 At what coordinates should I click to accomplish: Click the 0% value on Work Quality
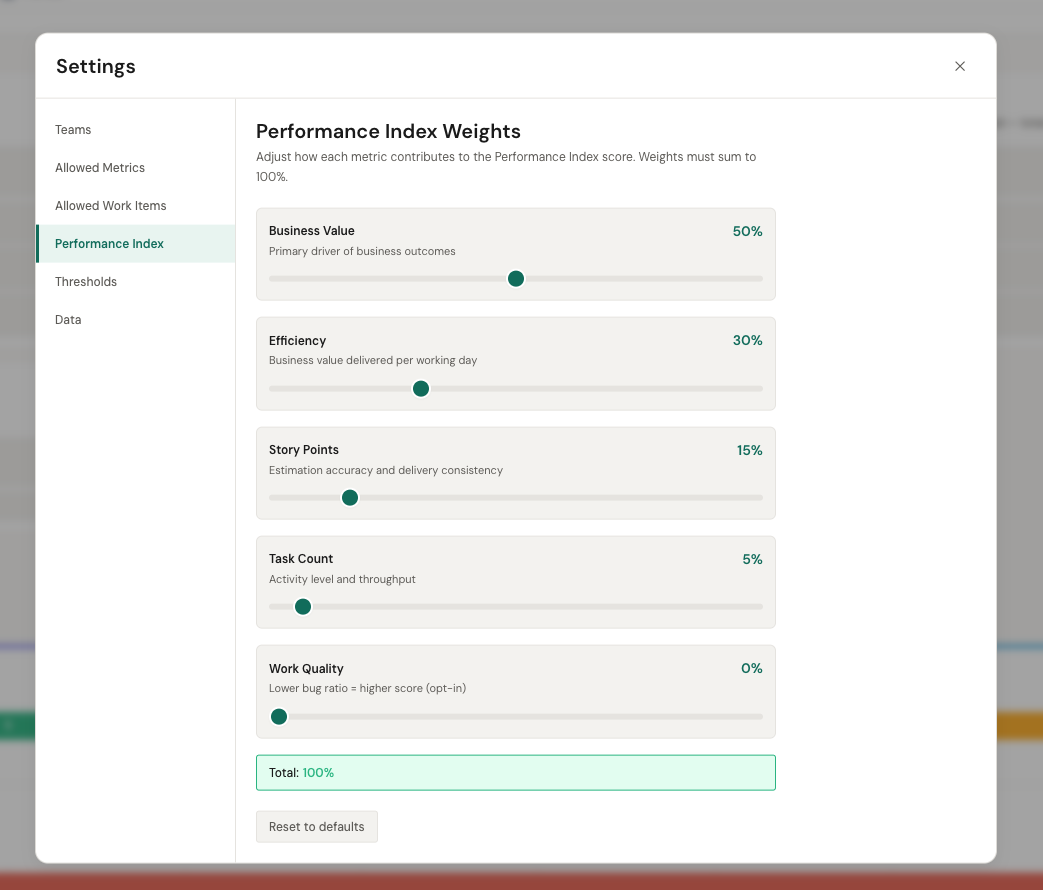tap(751, 668)
